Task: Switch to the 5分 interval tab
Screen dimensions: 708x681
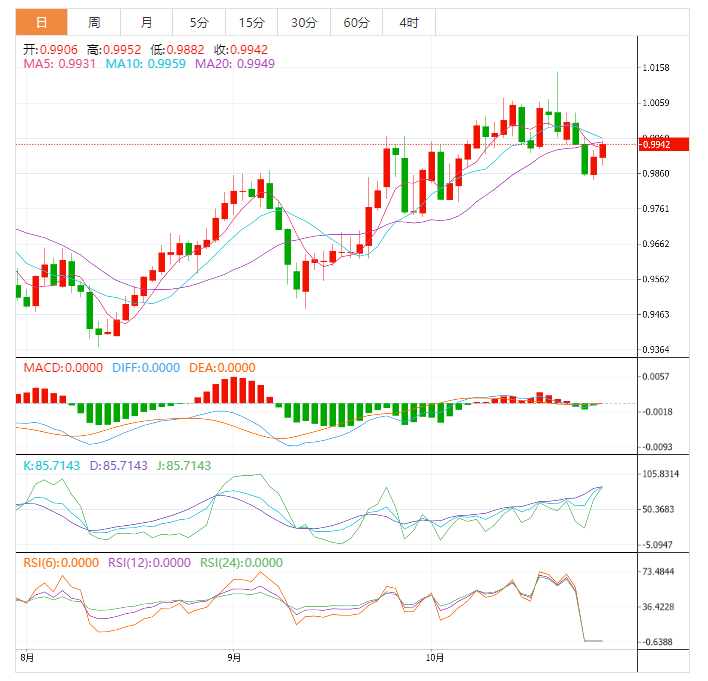Action: pos(198,22)
